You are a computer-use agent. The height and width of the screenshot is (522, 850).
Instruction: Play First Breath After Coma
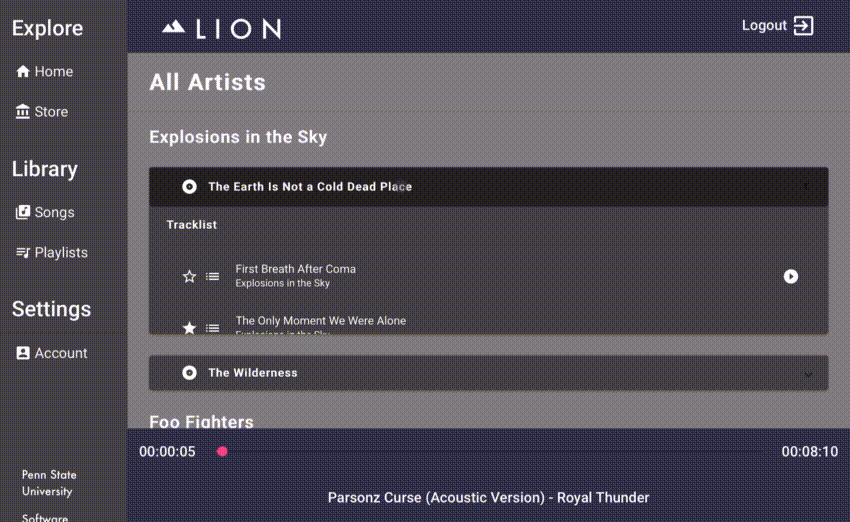791,276
